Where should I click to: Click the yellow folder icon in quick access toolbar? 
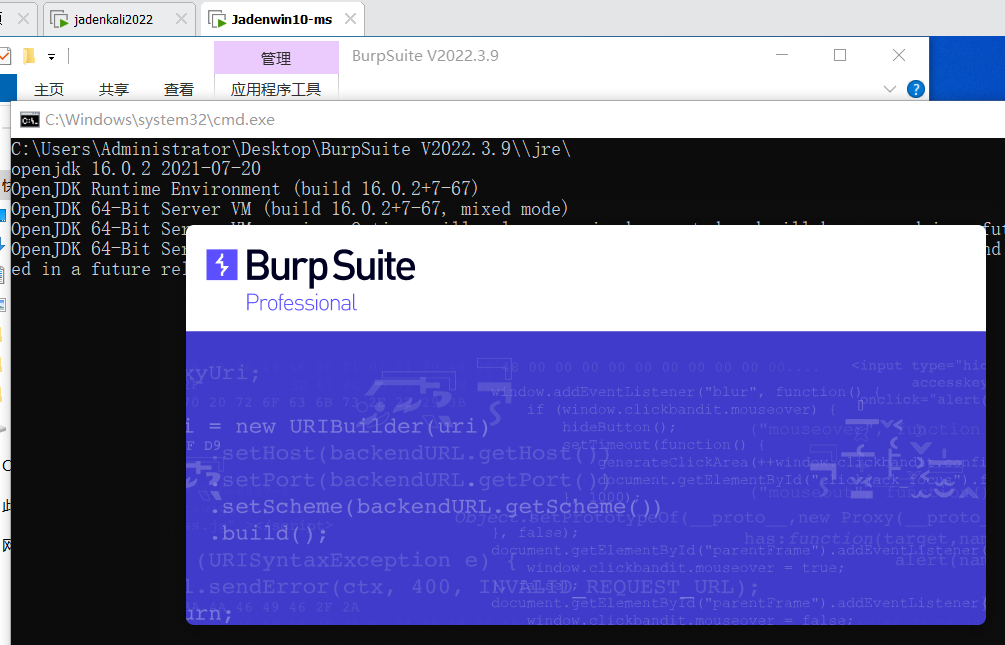click(29, 56)
